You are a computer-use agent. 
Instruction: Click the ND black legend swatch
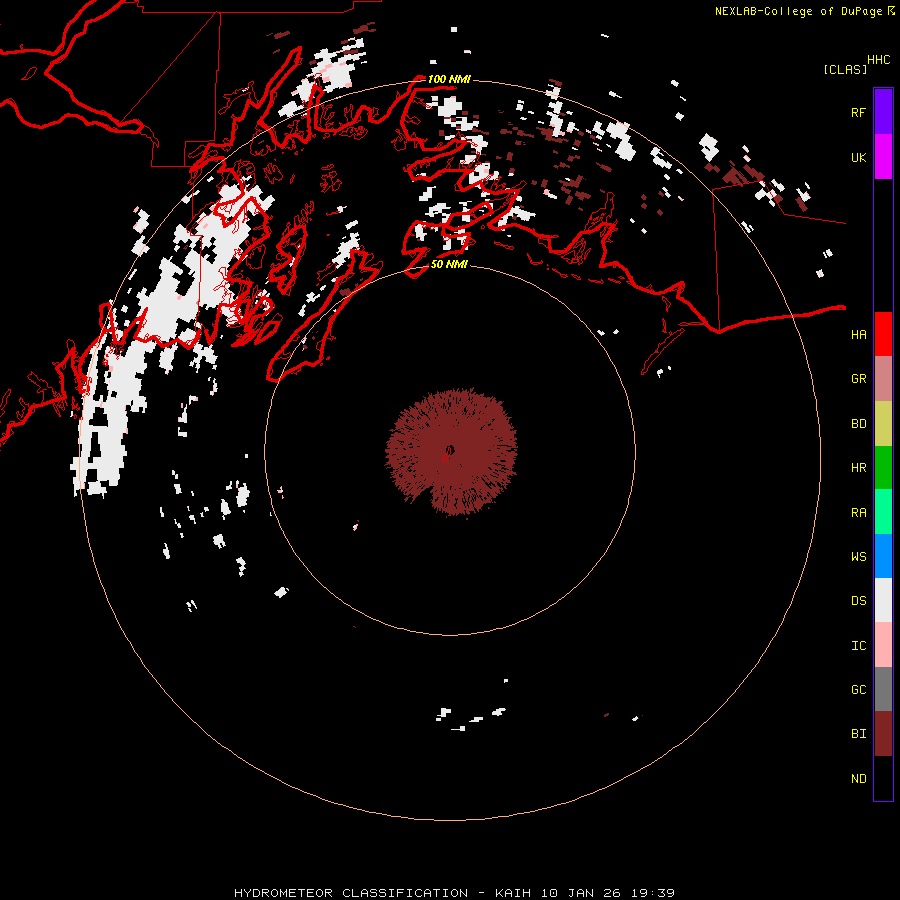(x=883, y=778)
